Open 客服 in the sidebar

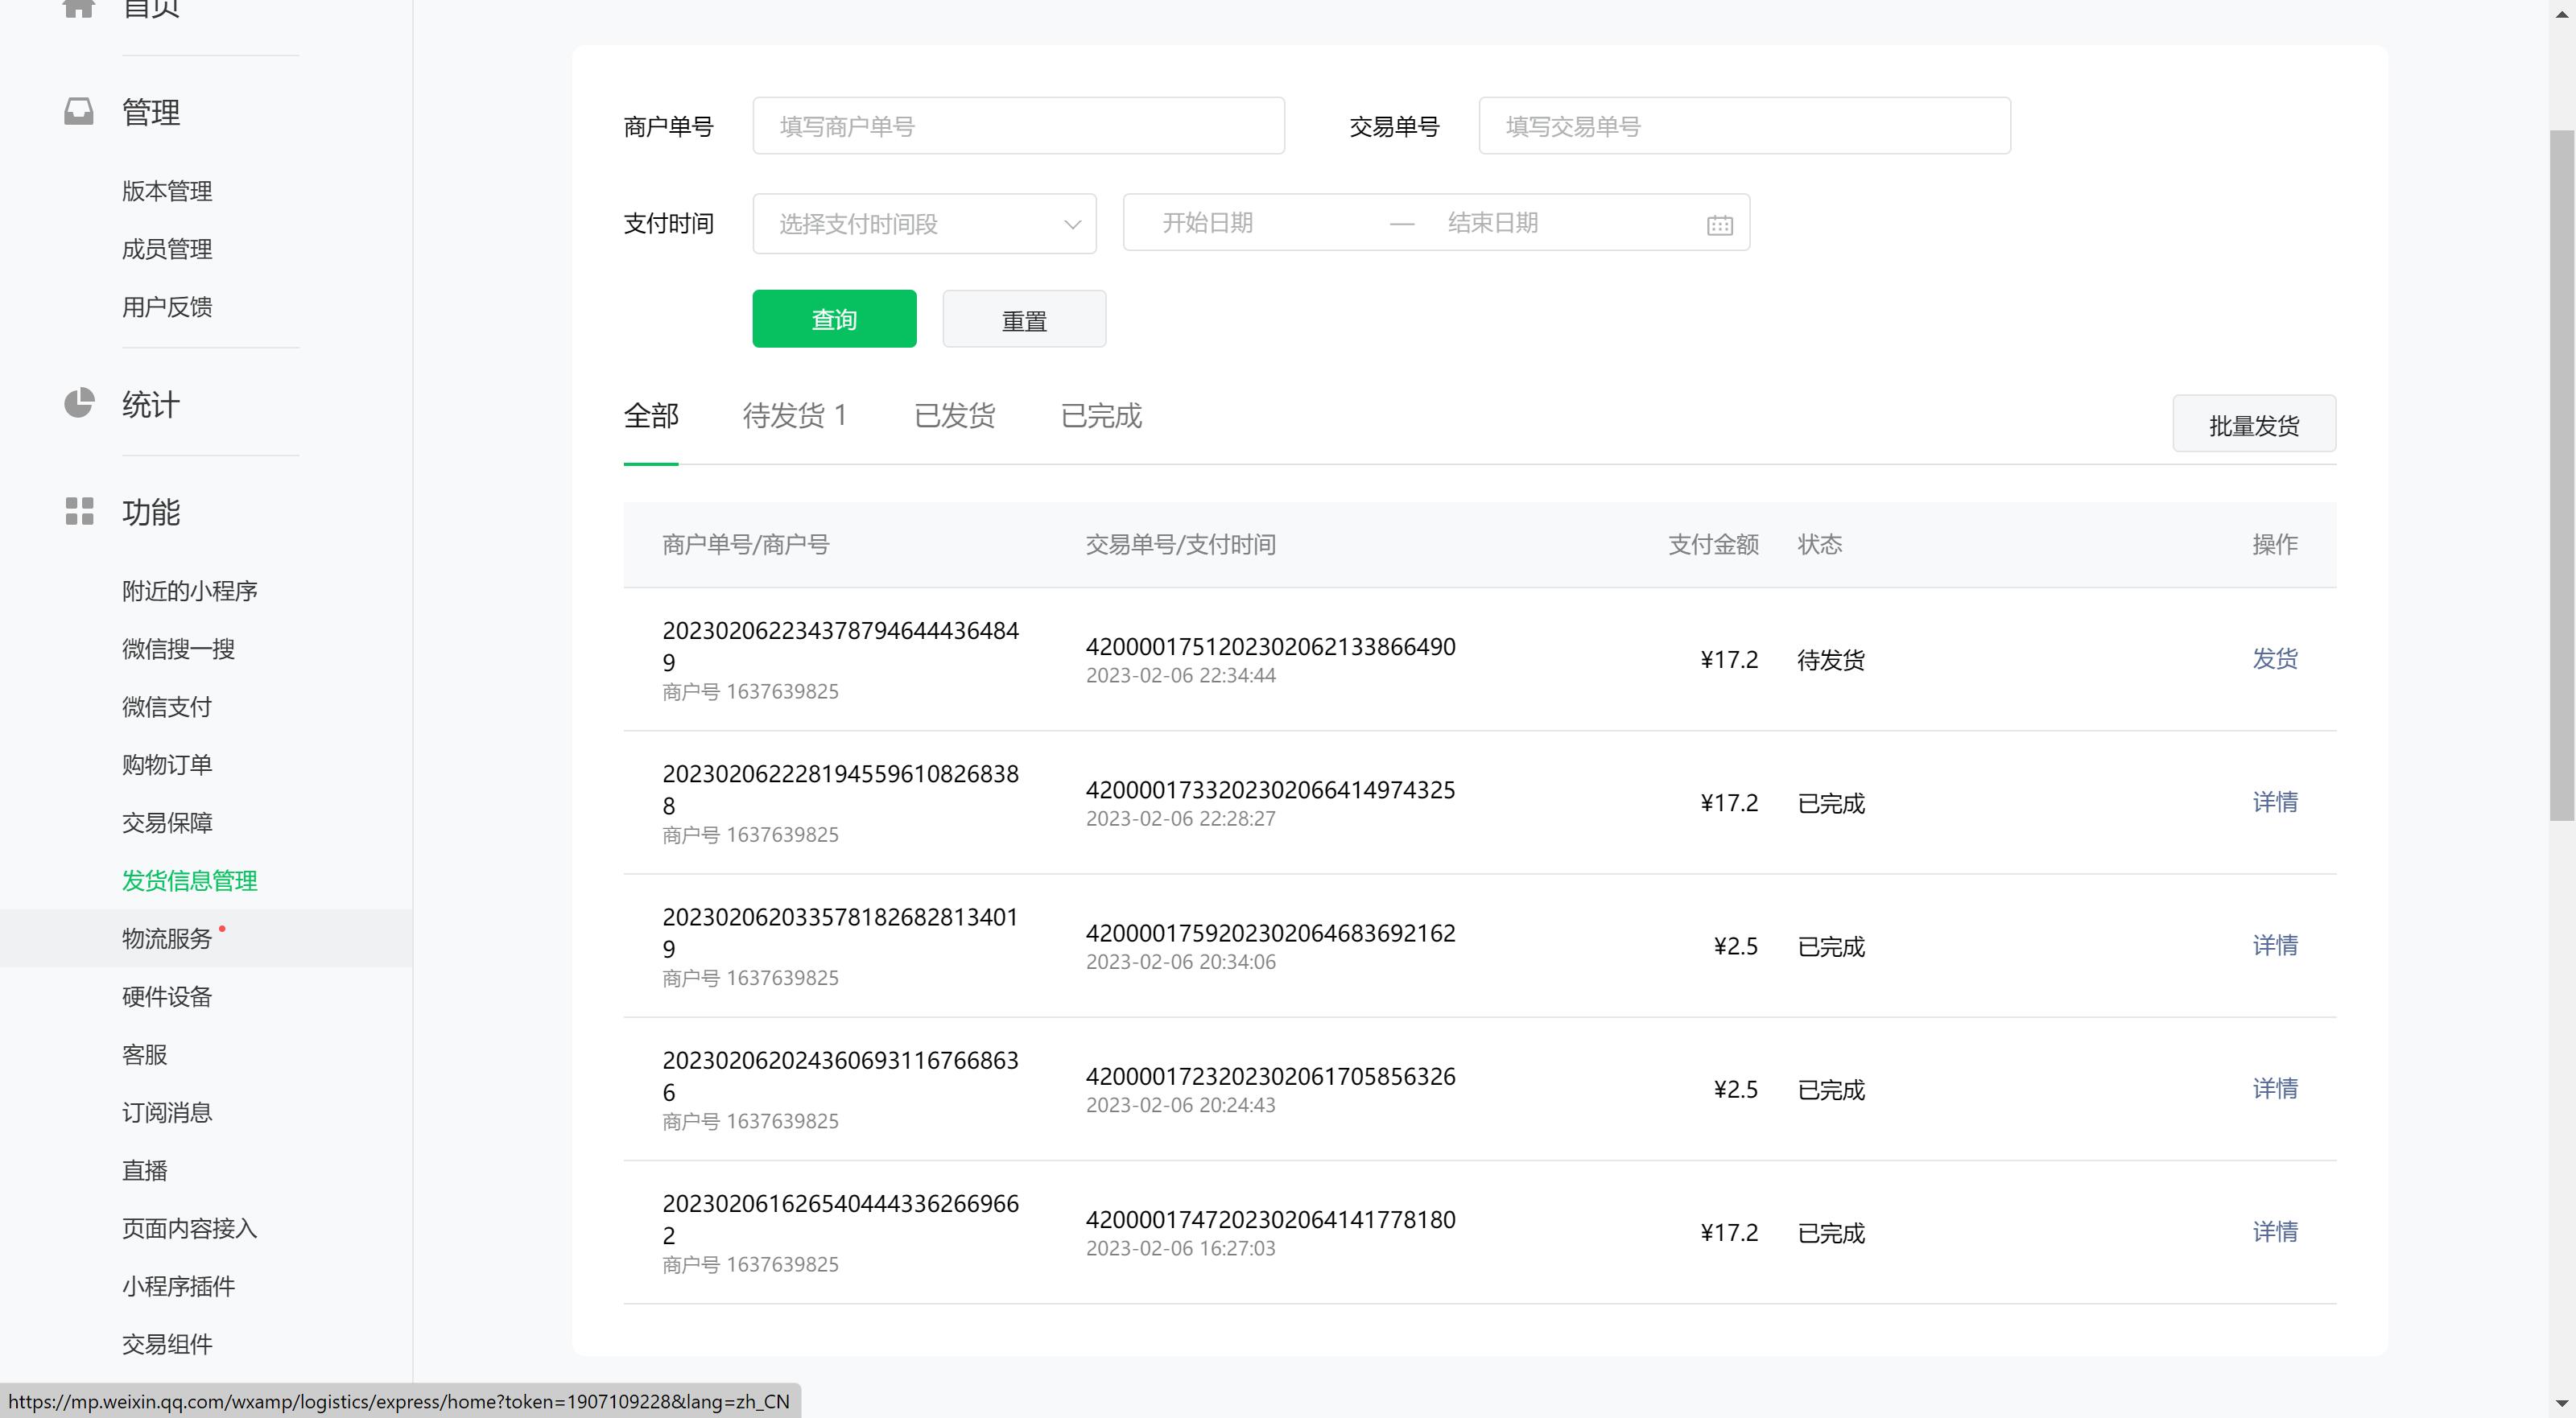pos(145,1055)
